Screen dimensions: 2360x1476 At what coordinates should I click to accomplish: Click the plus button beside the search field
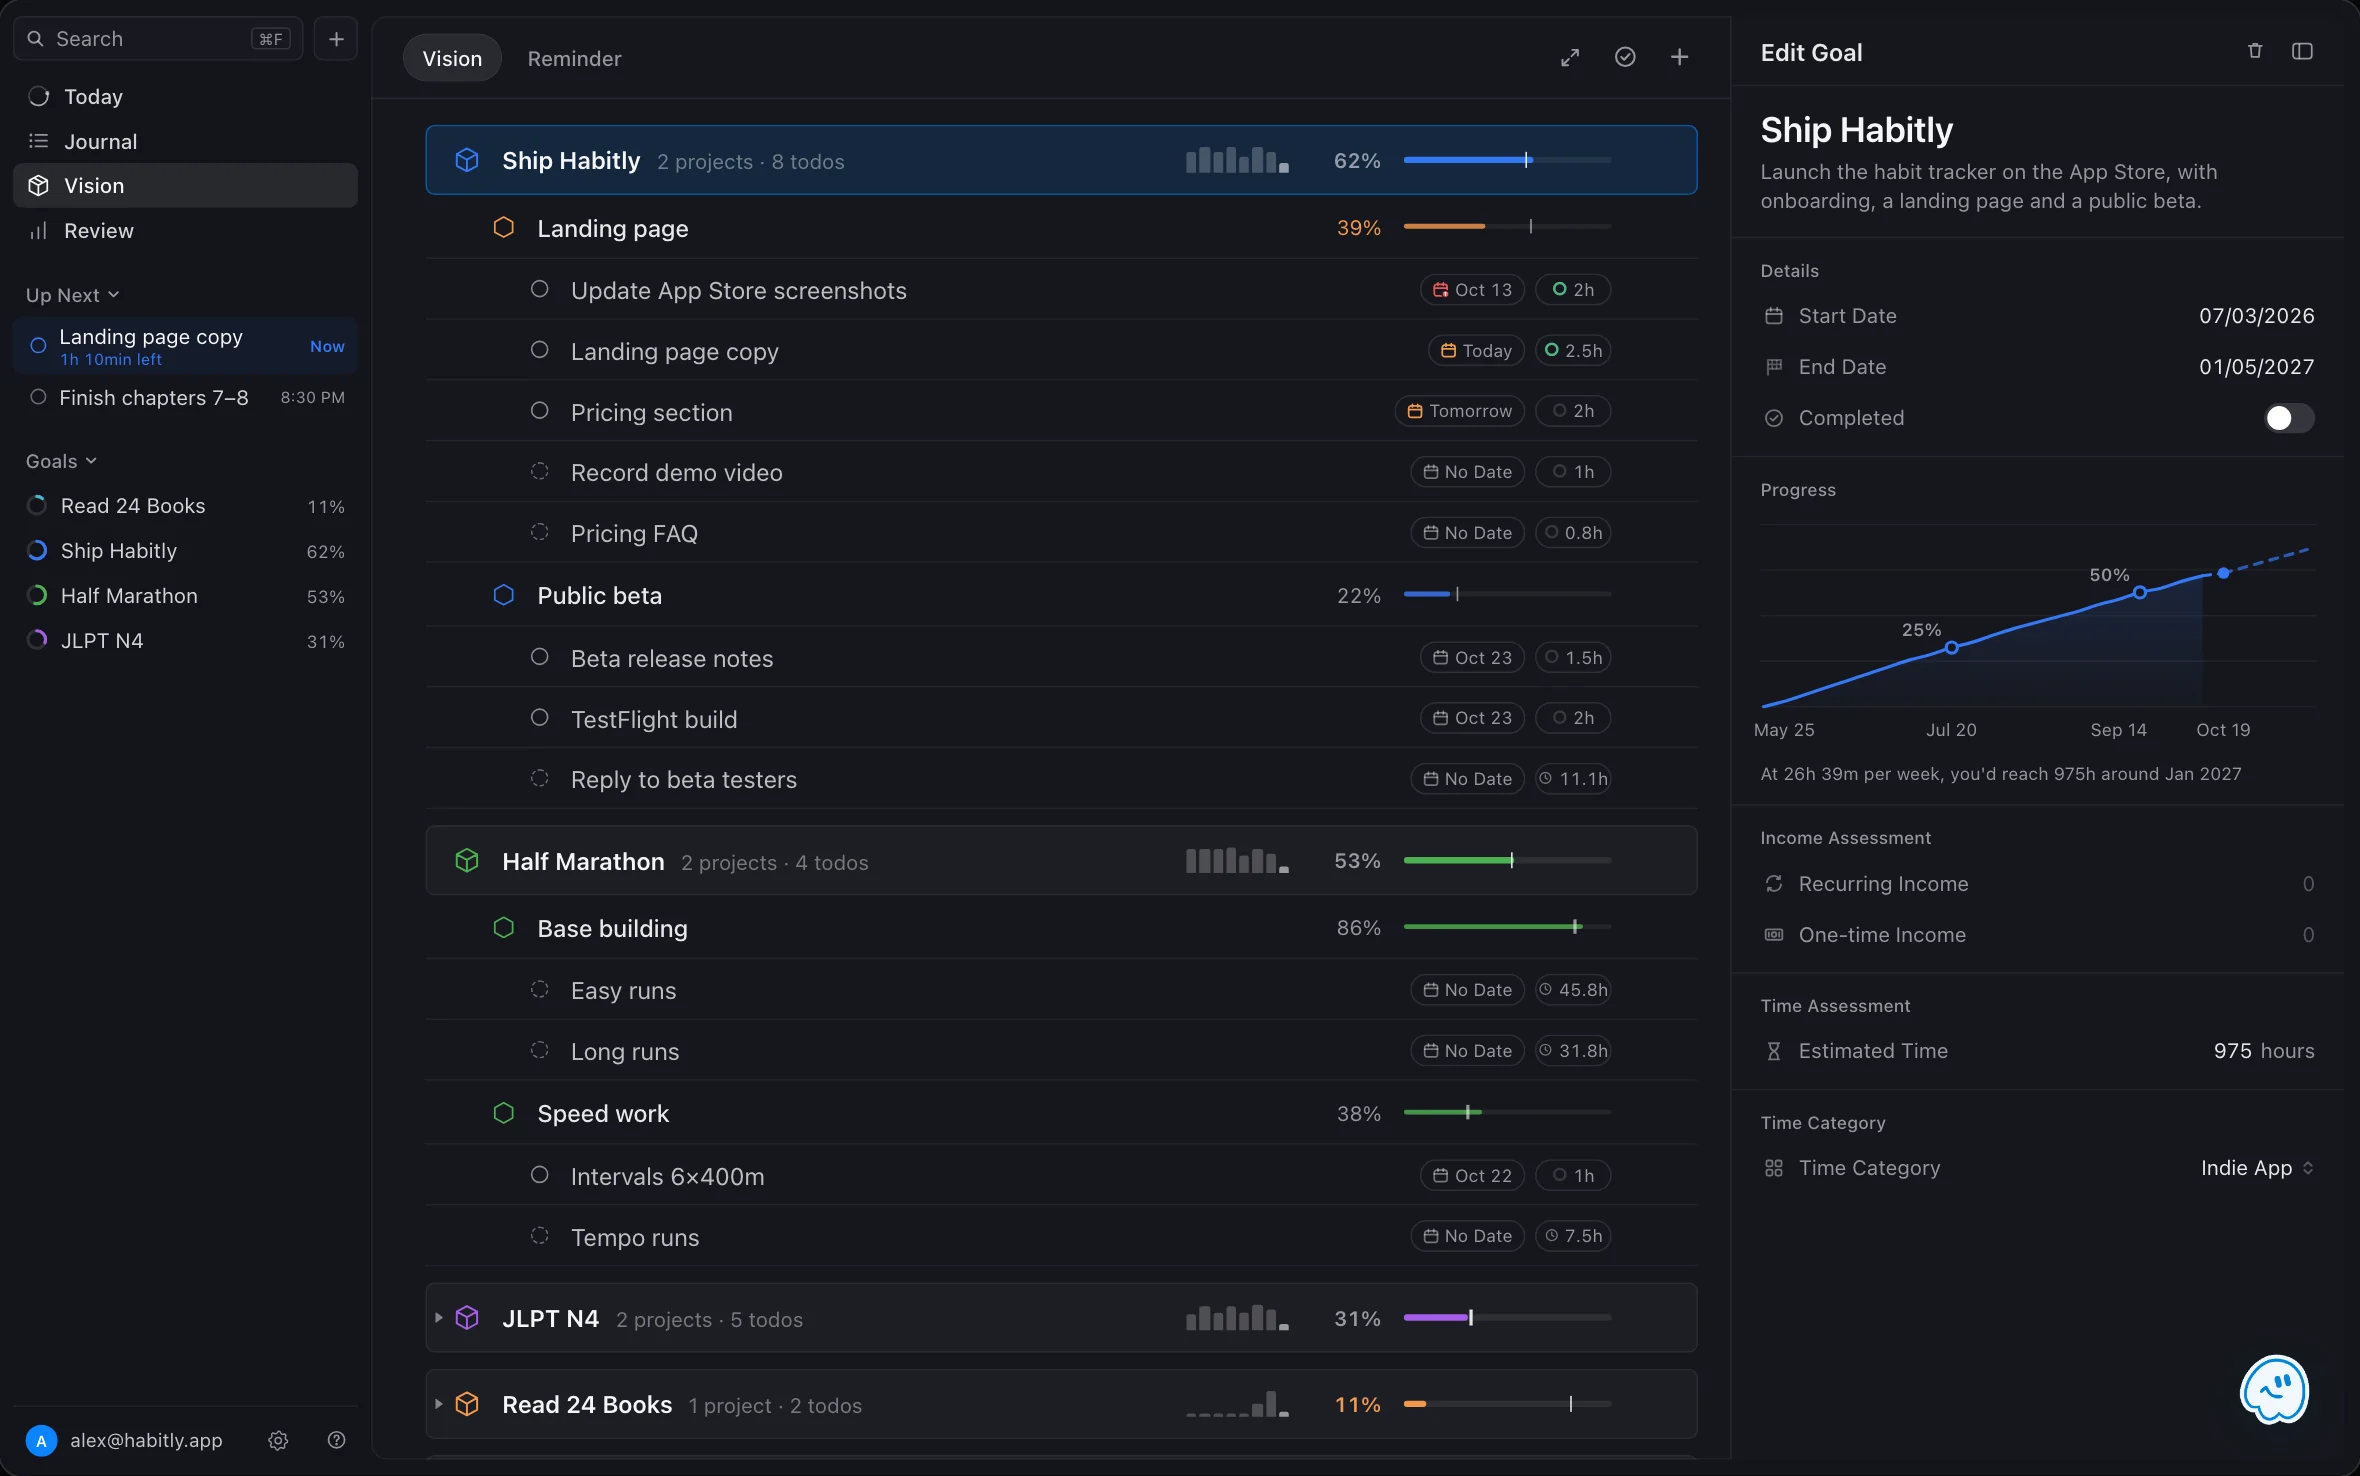(336, 39)
